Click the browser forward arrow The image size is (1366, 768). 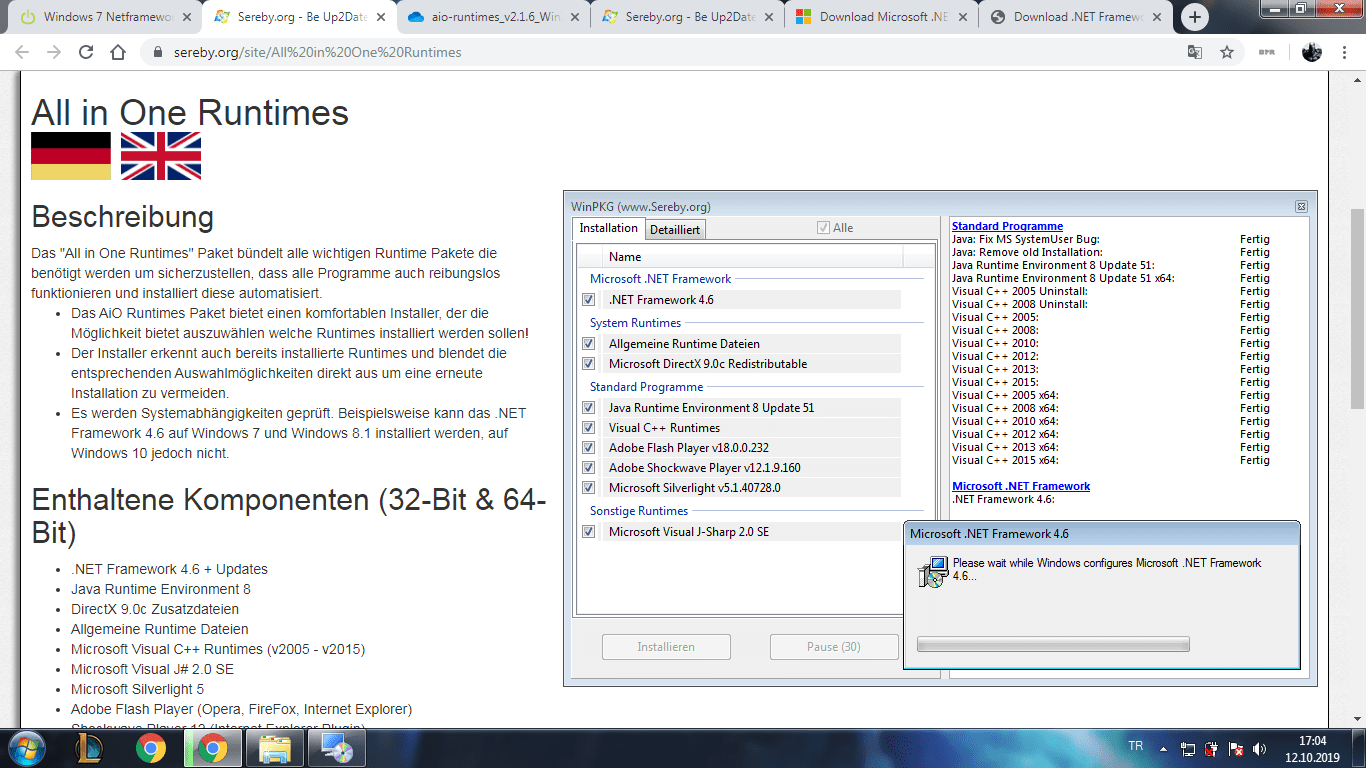click(x=54, y=52)
